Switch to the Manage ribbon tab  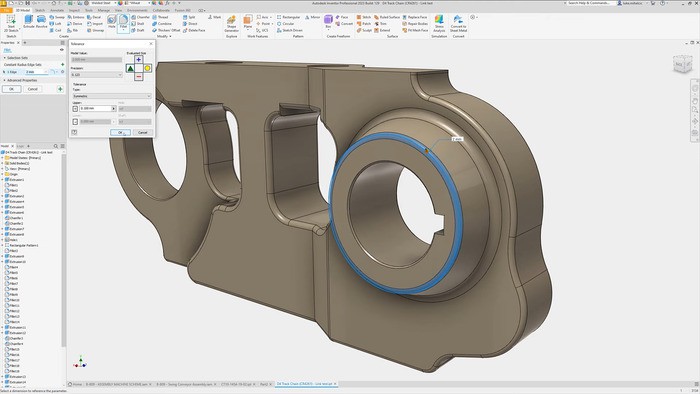104,10
